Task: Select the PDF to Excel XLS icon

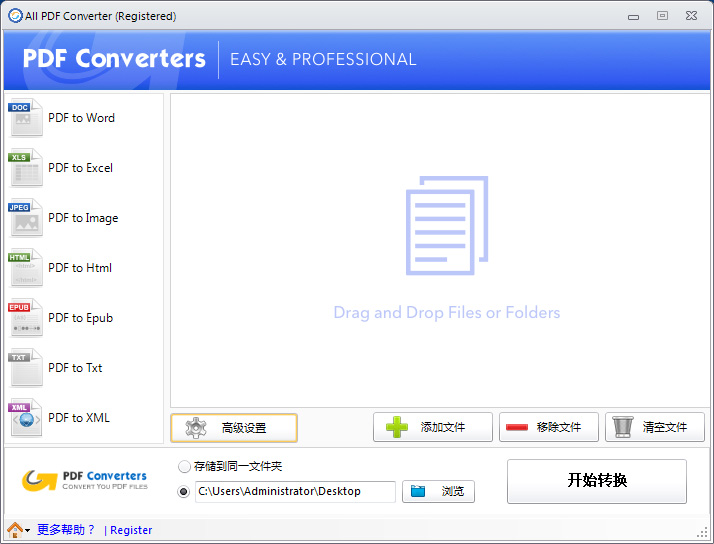Action: pos(26,168)
